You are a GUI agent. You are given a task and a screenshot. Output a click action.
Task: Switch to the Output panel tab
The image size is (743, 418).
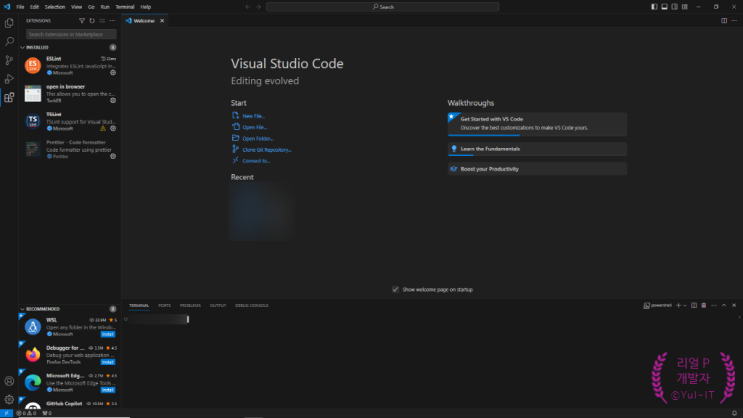click(x=218, y=306)
